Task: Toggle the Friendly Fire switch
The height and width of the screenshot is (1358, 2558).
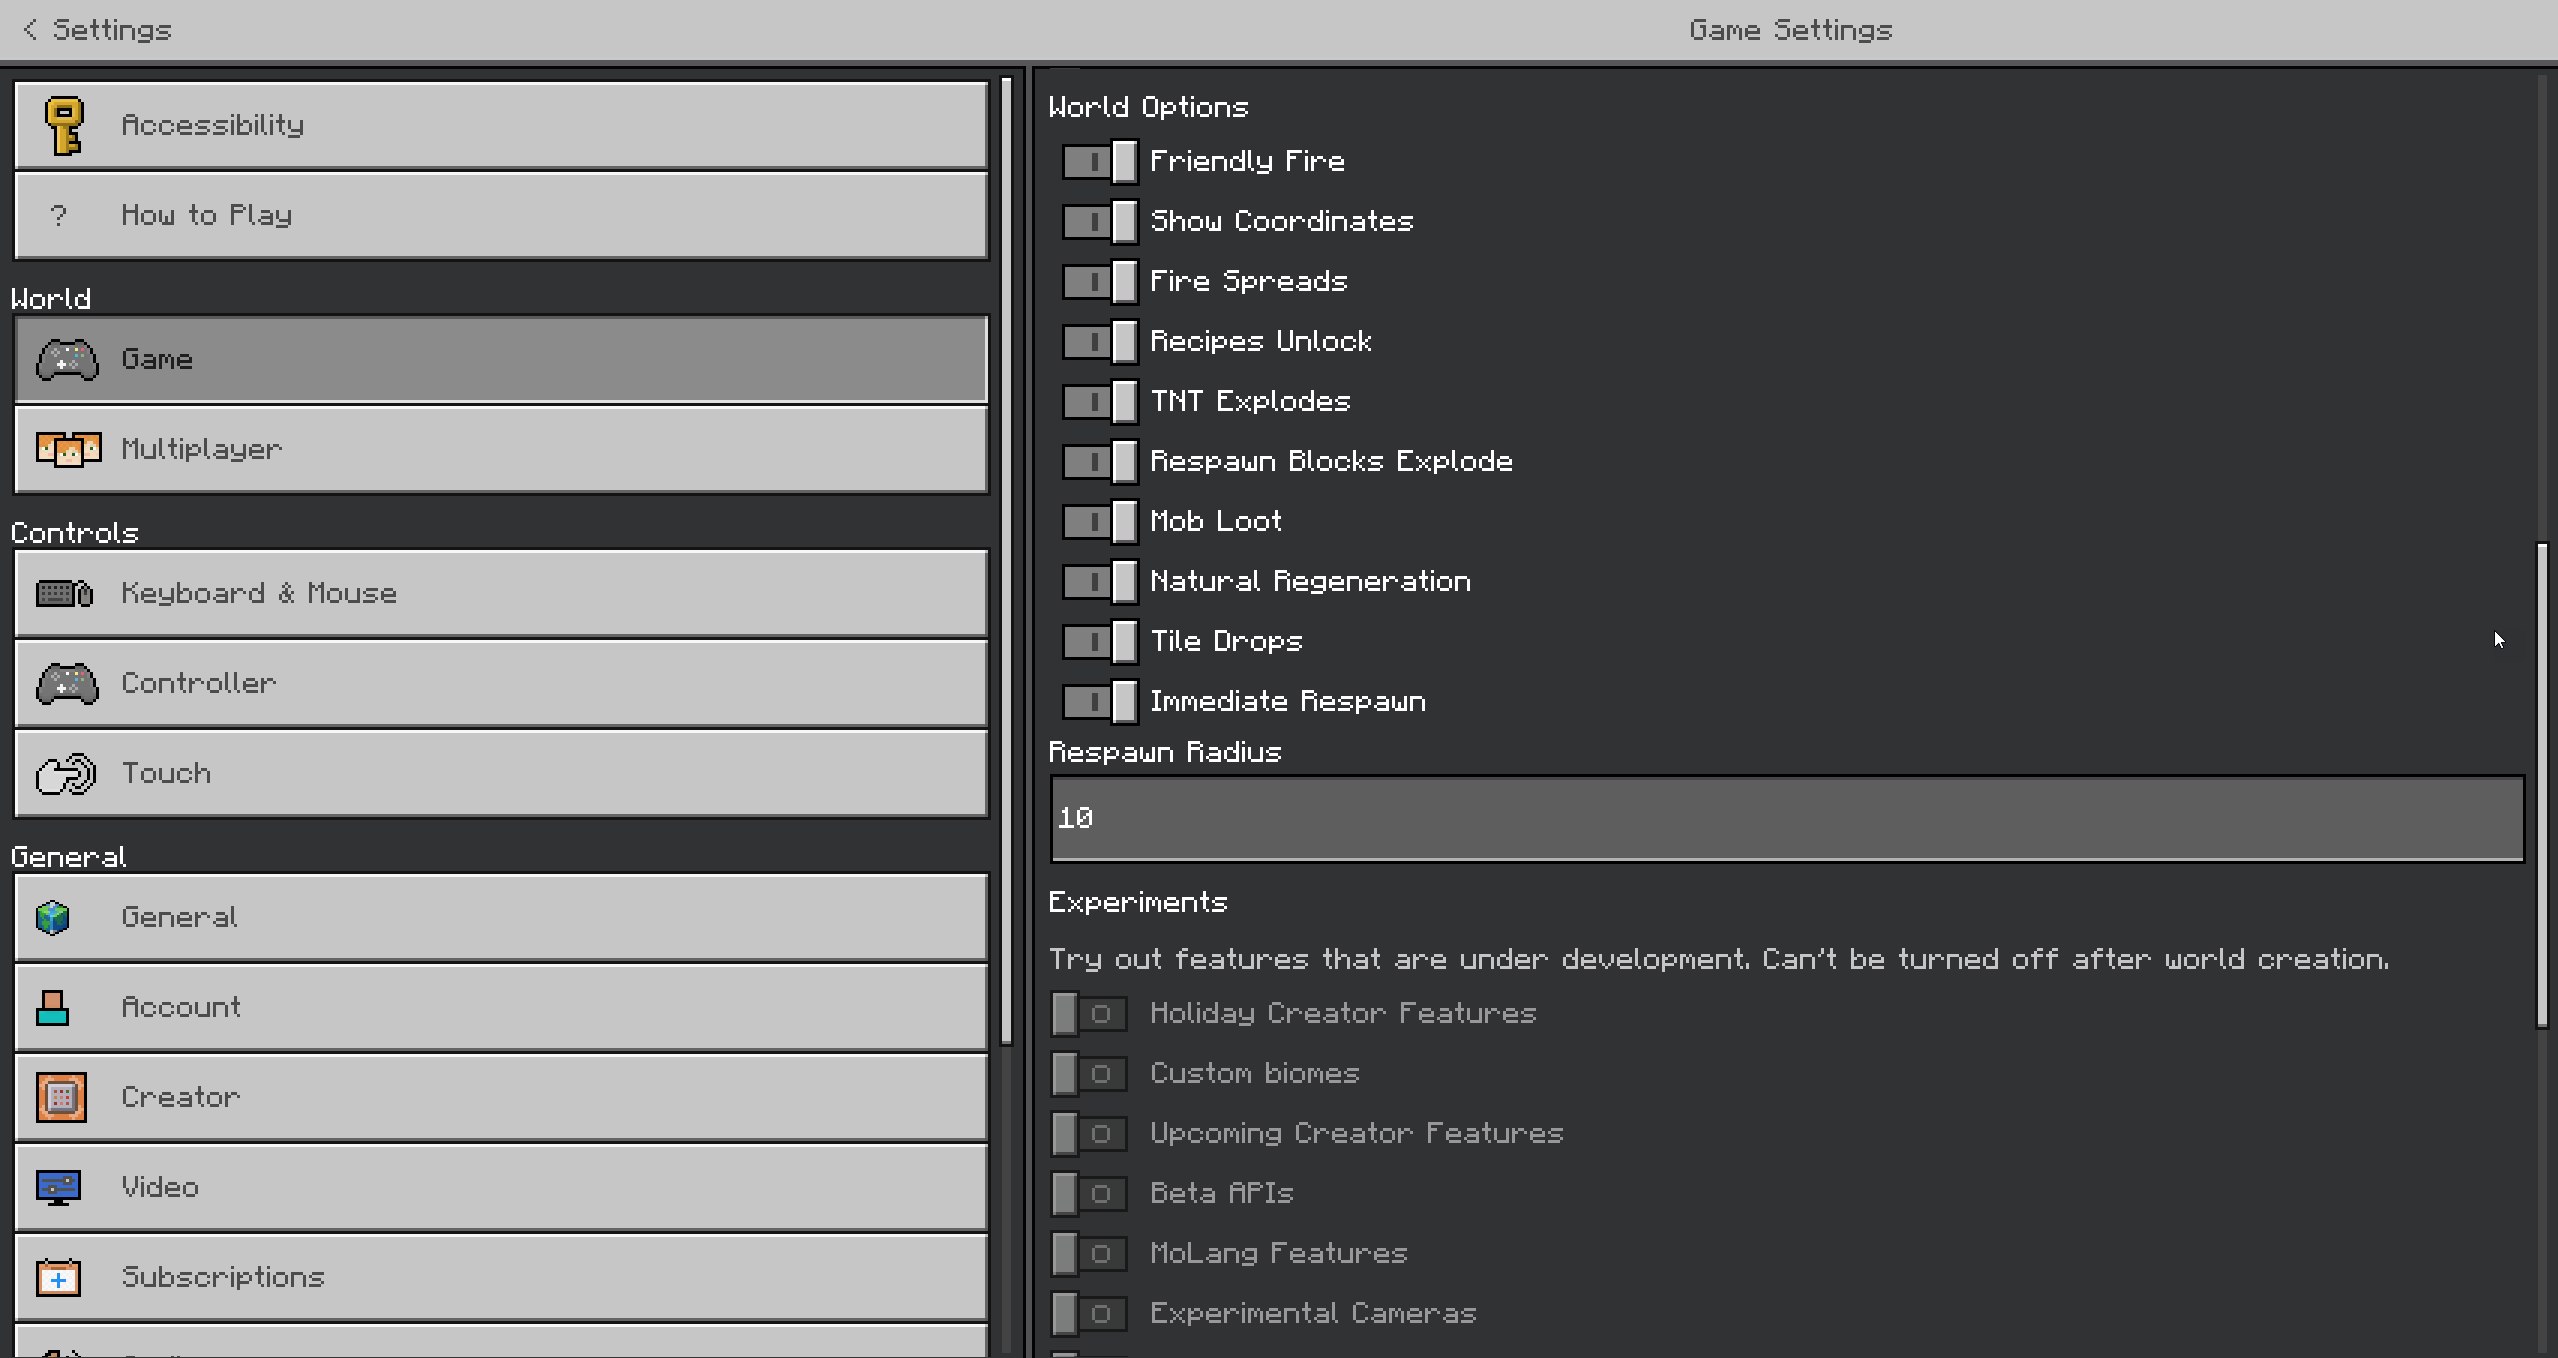Action: point(1099,162)
